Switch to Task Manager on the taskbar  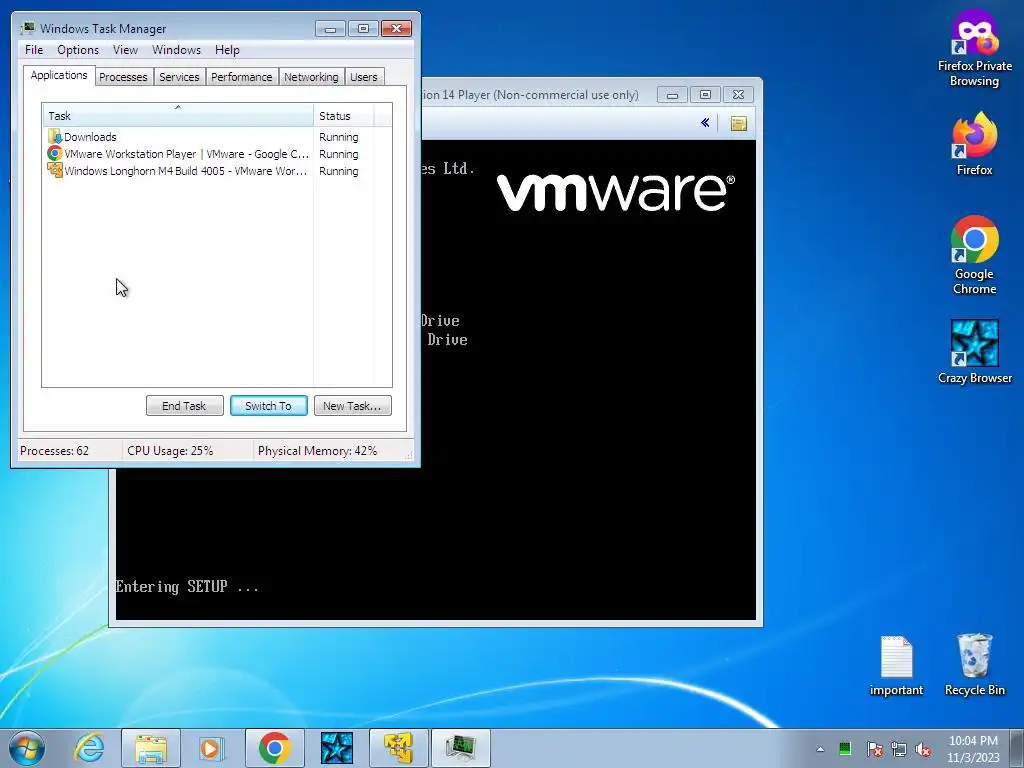pyautogui.click(x=461, y=748)
